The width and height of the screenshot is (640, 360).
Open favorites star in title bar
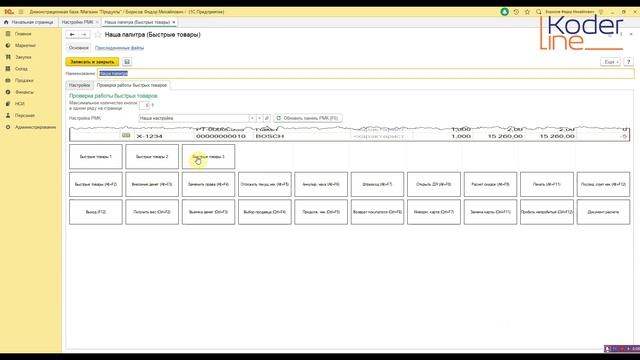coord(527,12)
